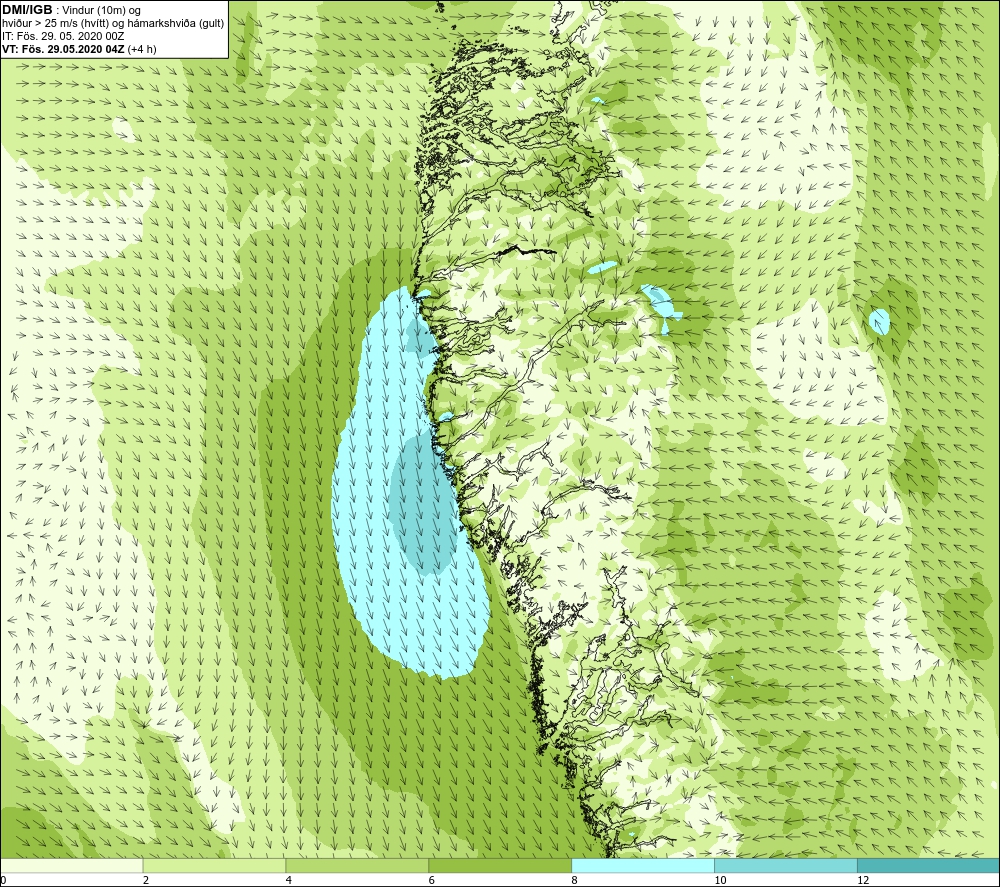Image resolution: width=1000 pixels, height=887 pixels.
Task: Click the 6–8 m/s dark green band
Action: [x=500, y=865]
